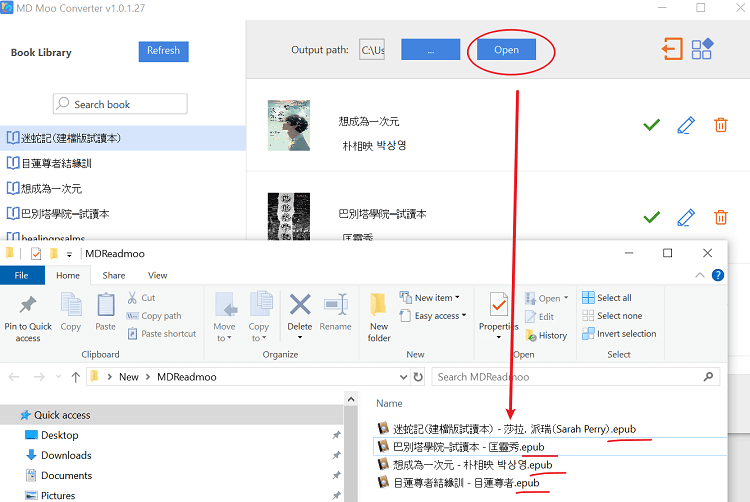The image size is (750, 502).
Task: Select 想成為一次元 in Book Library
Action: (123, 188)
